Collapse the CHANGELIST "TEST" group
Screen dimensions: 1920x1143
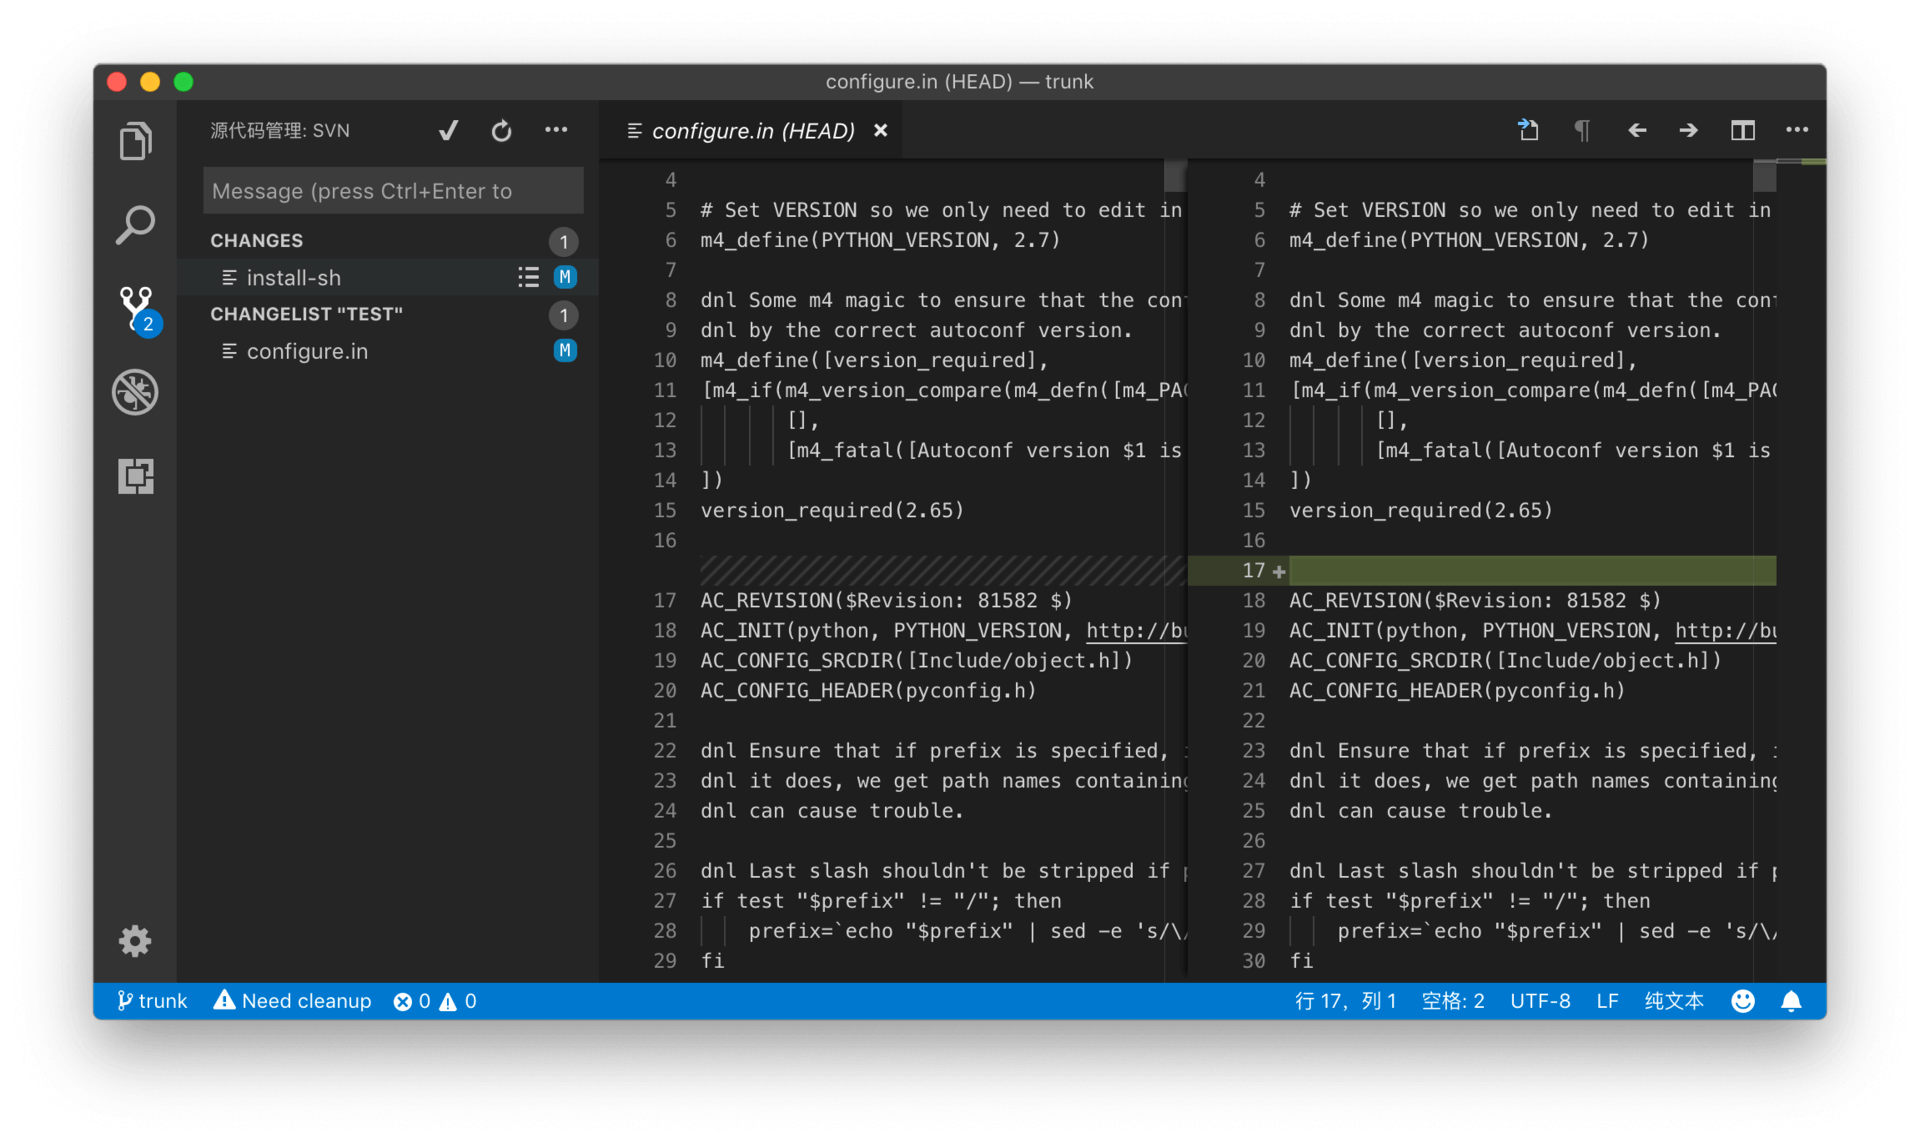pos(388,315)
